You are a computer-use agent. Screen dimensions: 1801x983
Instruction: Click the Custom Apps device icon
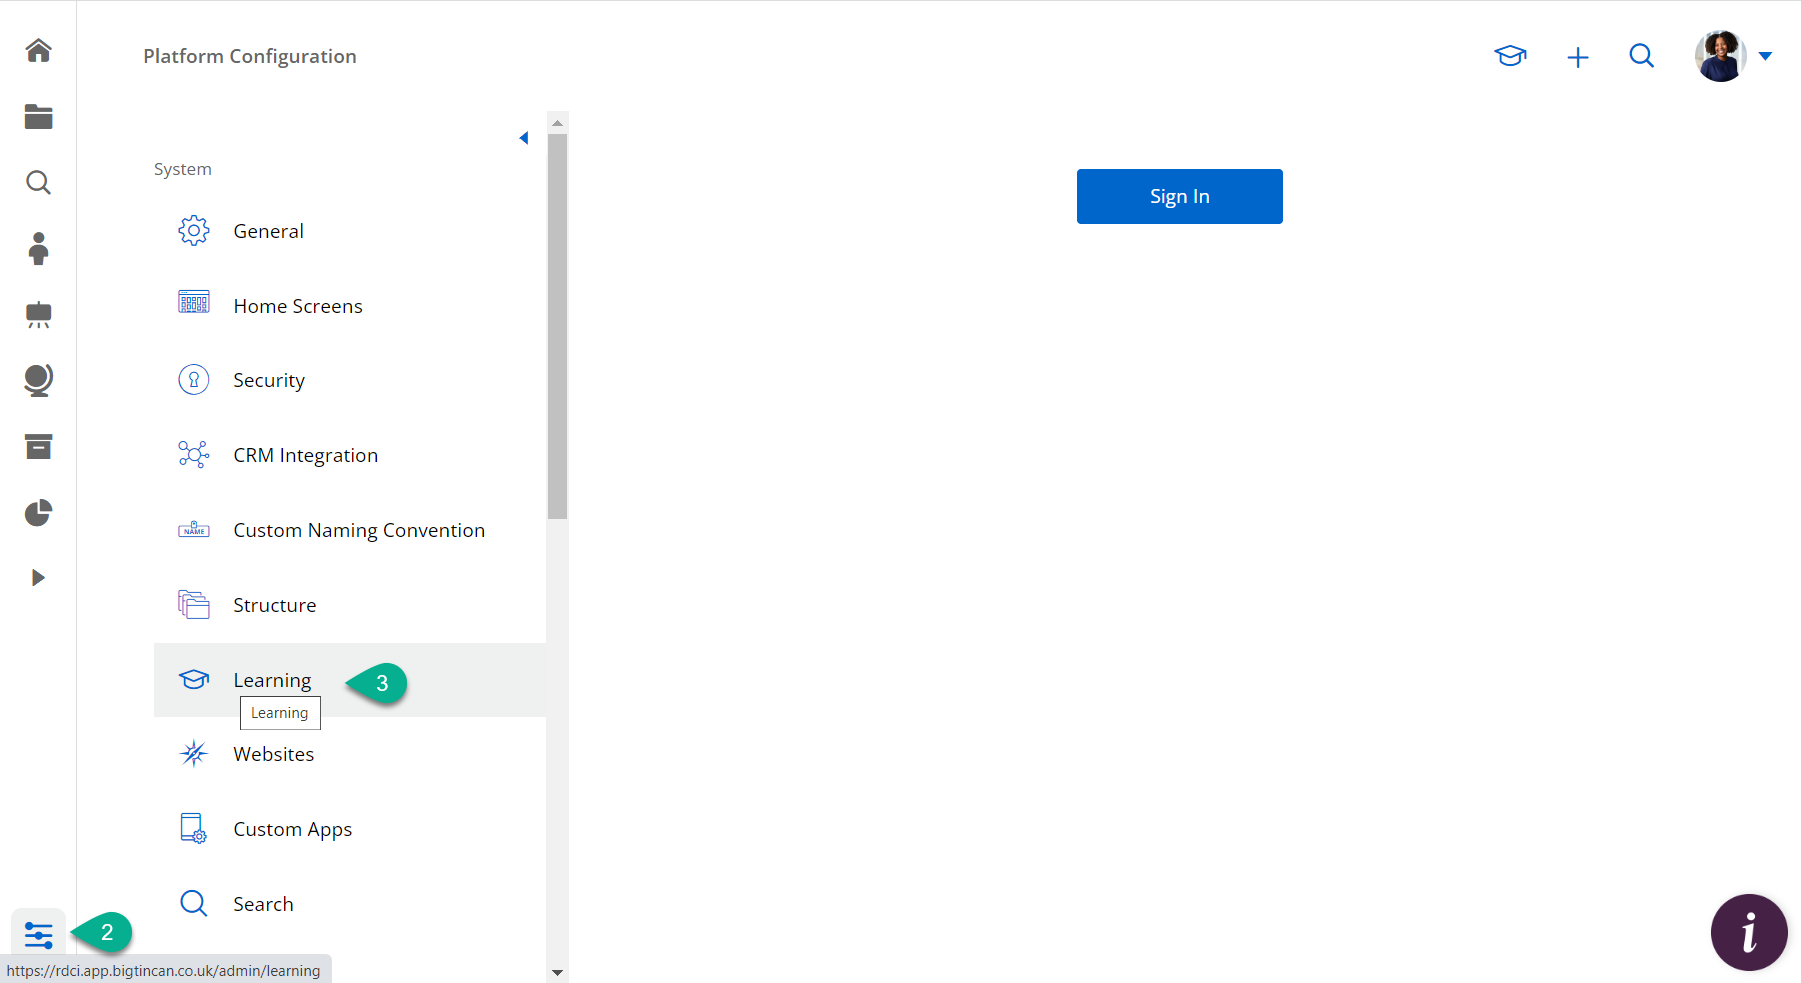click(194, 828)
